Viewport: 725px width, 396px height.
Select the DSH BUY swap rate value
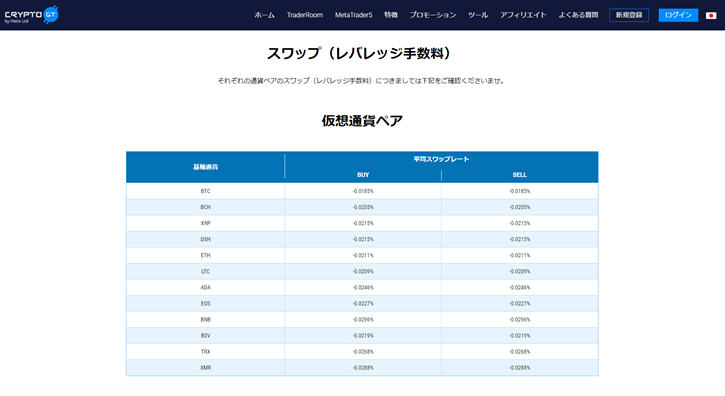(x=363, y=239)
